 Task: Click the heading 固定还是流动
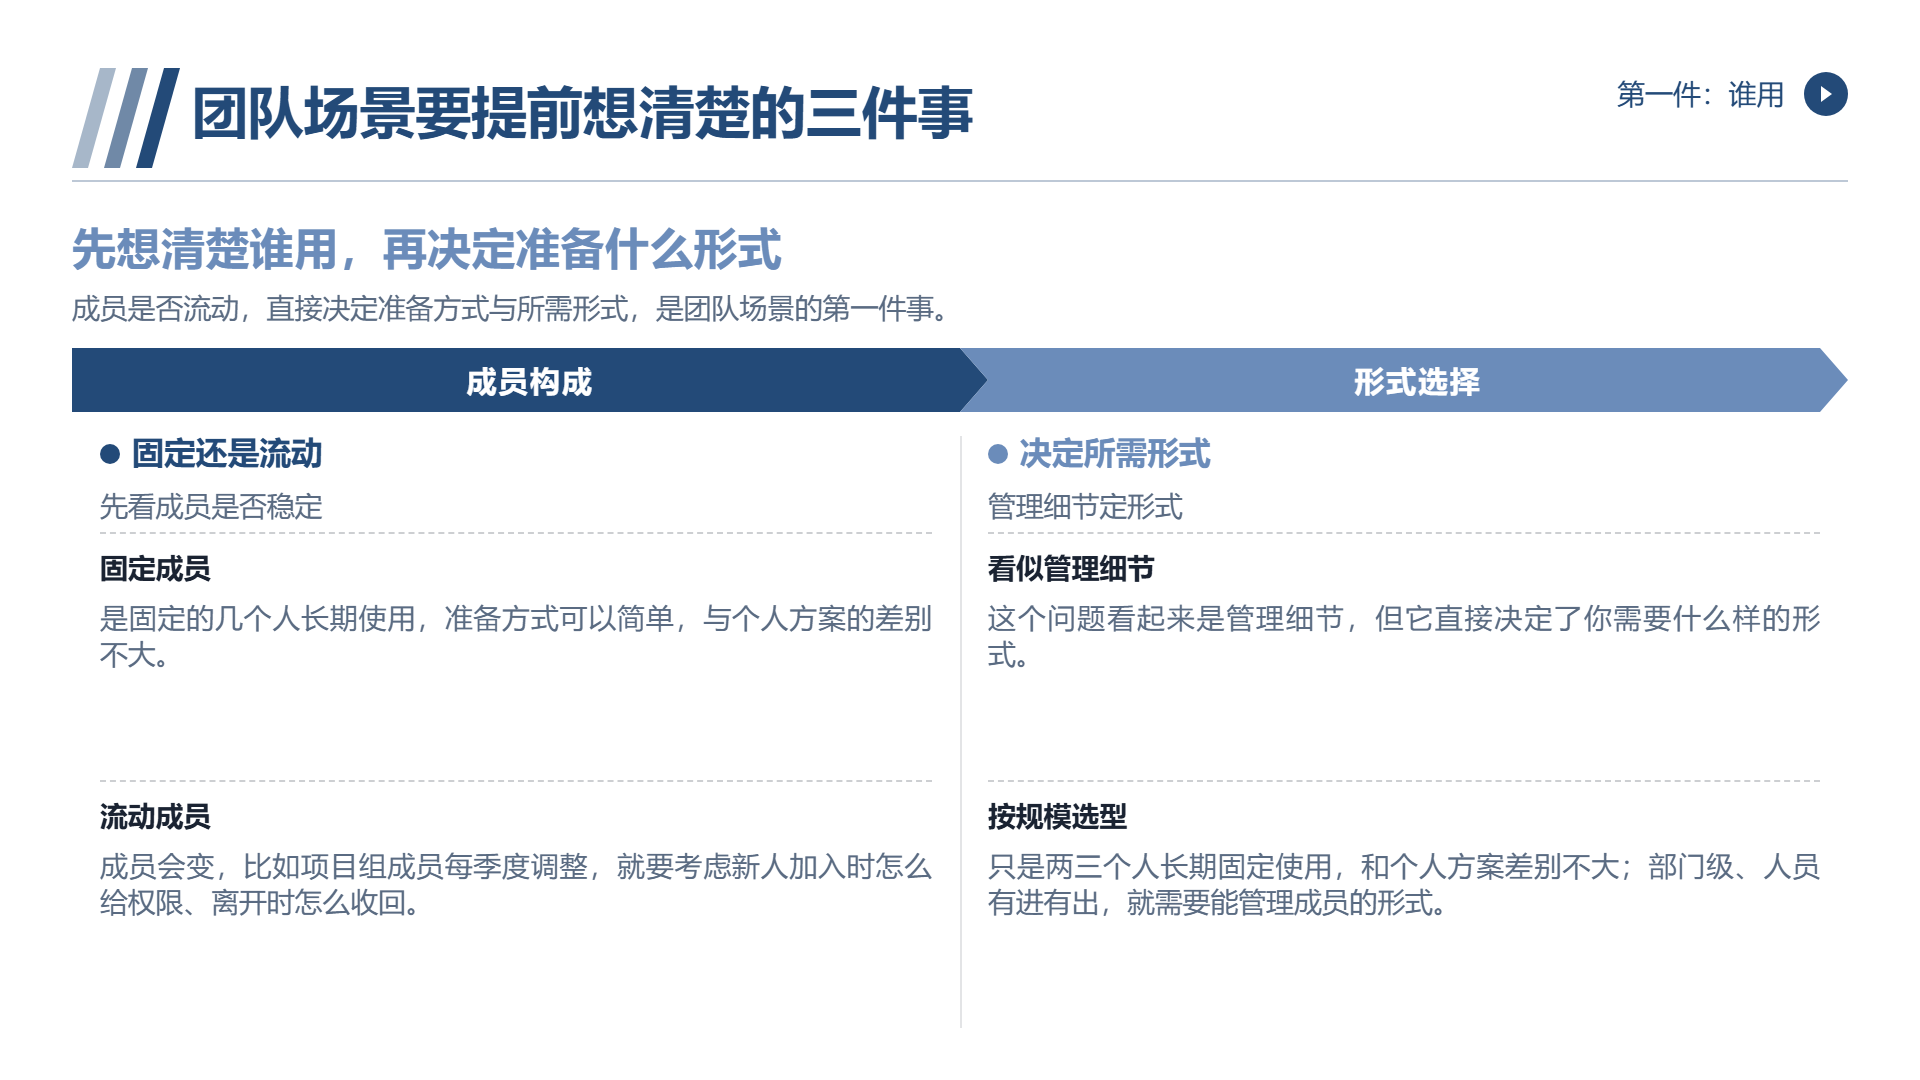tap(227, 454)
